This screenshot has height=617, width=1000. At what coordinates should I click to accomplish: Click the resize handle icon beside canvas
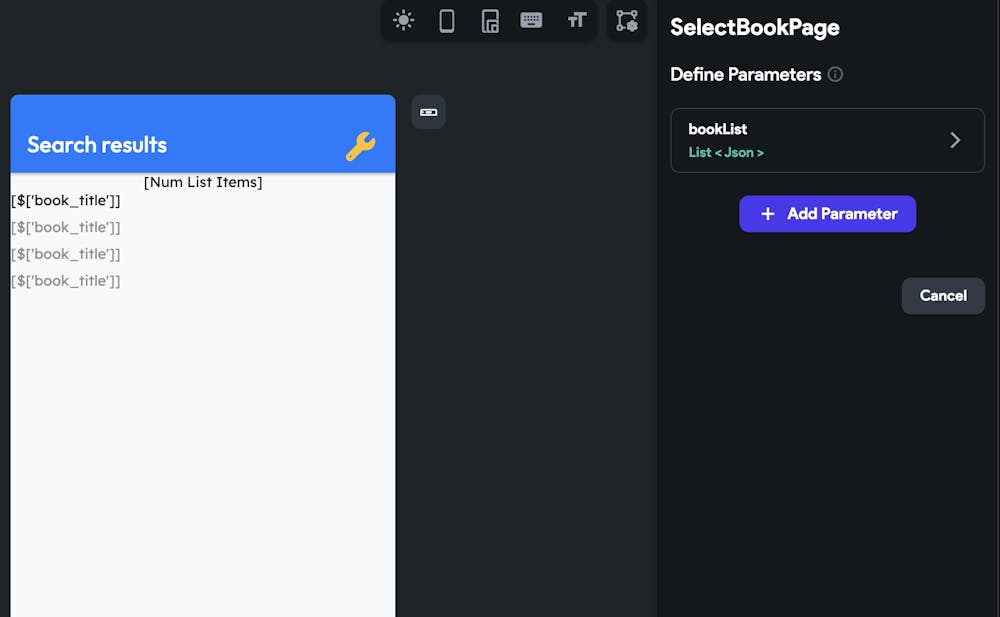[x=429, y=112]
